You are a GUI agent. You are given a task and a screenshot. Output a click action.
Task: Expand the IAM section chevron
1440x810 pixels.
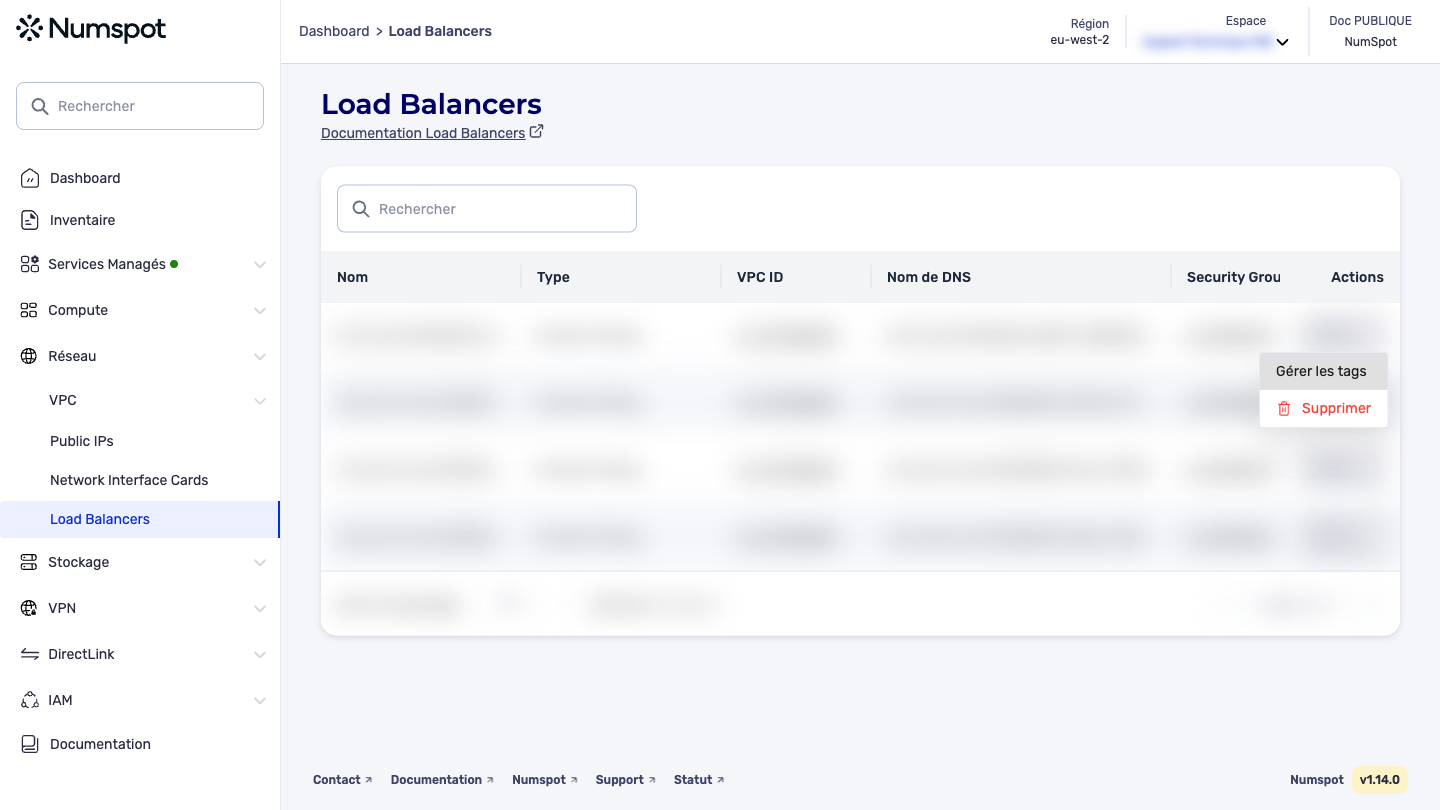(260, 701)
